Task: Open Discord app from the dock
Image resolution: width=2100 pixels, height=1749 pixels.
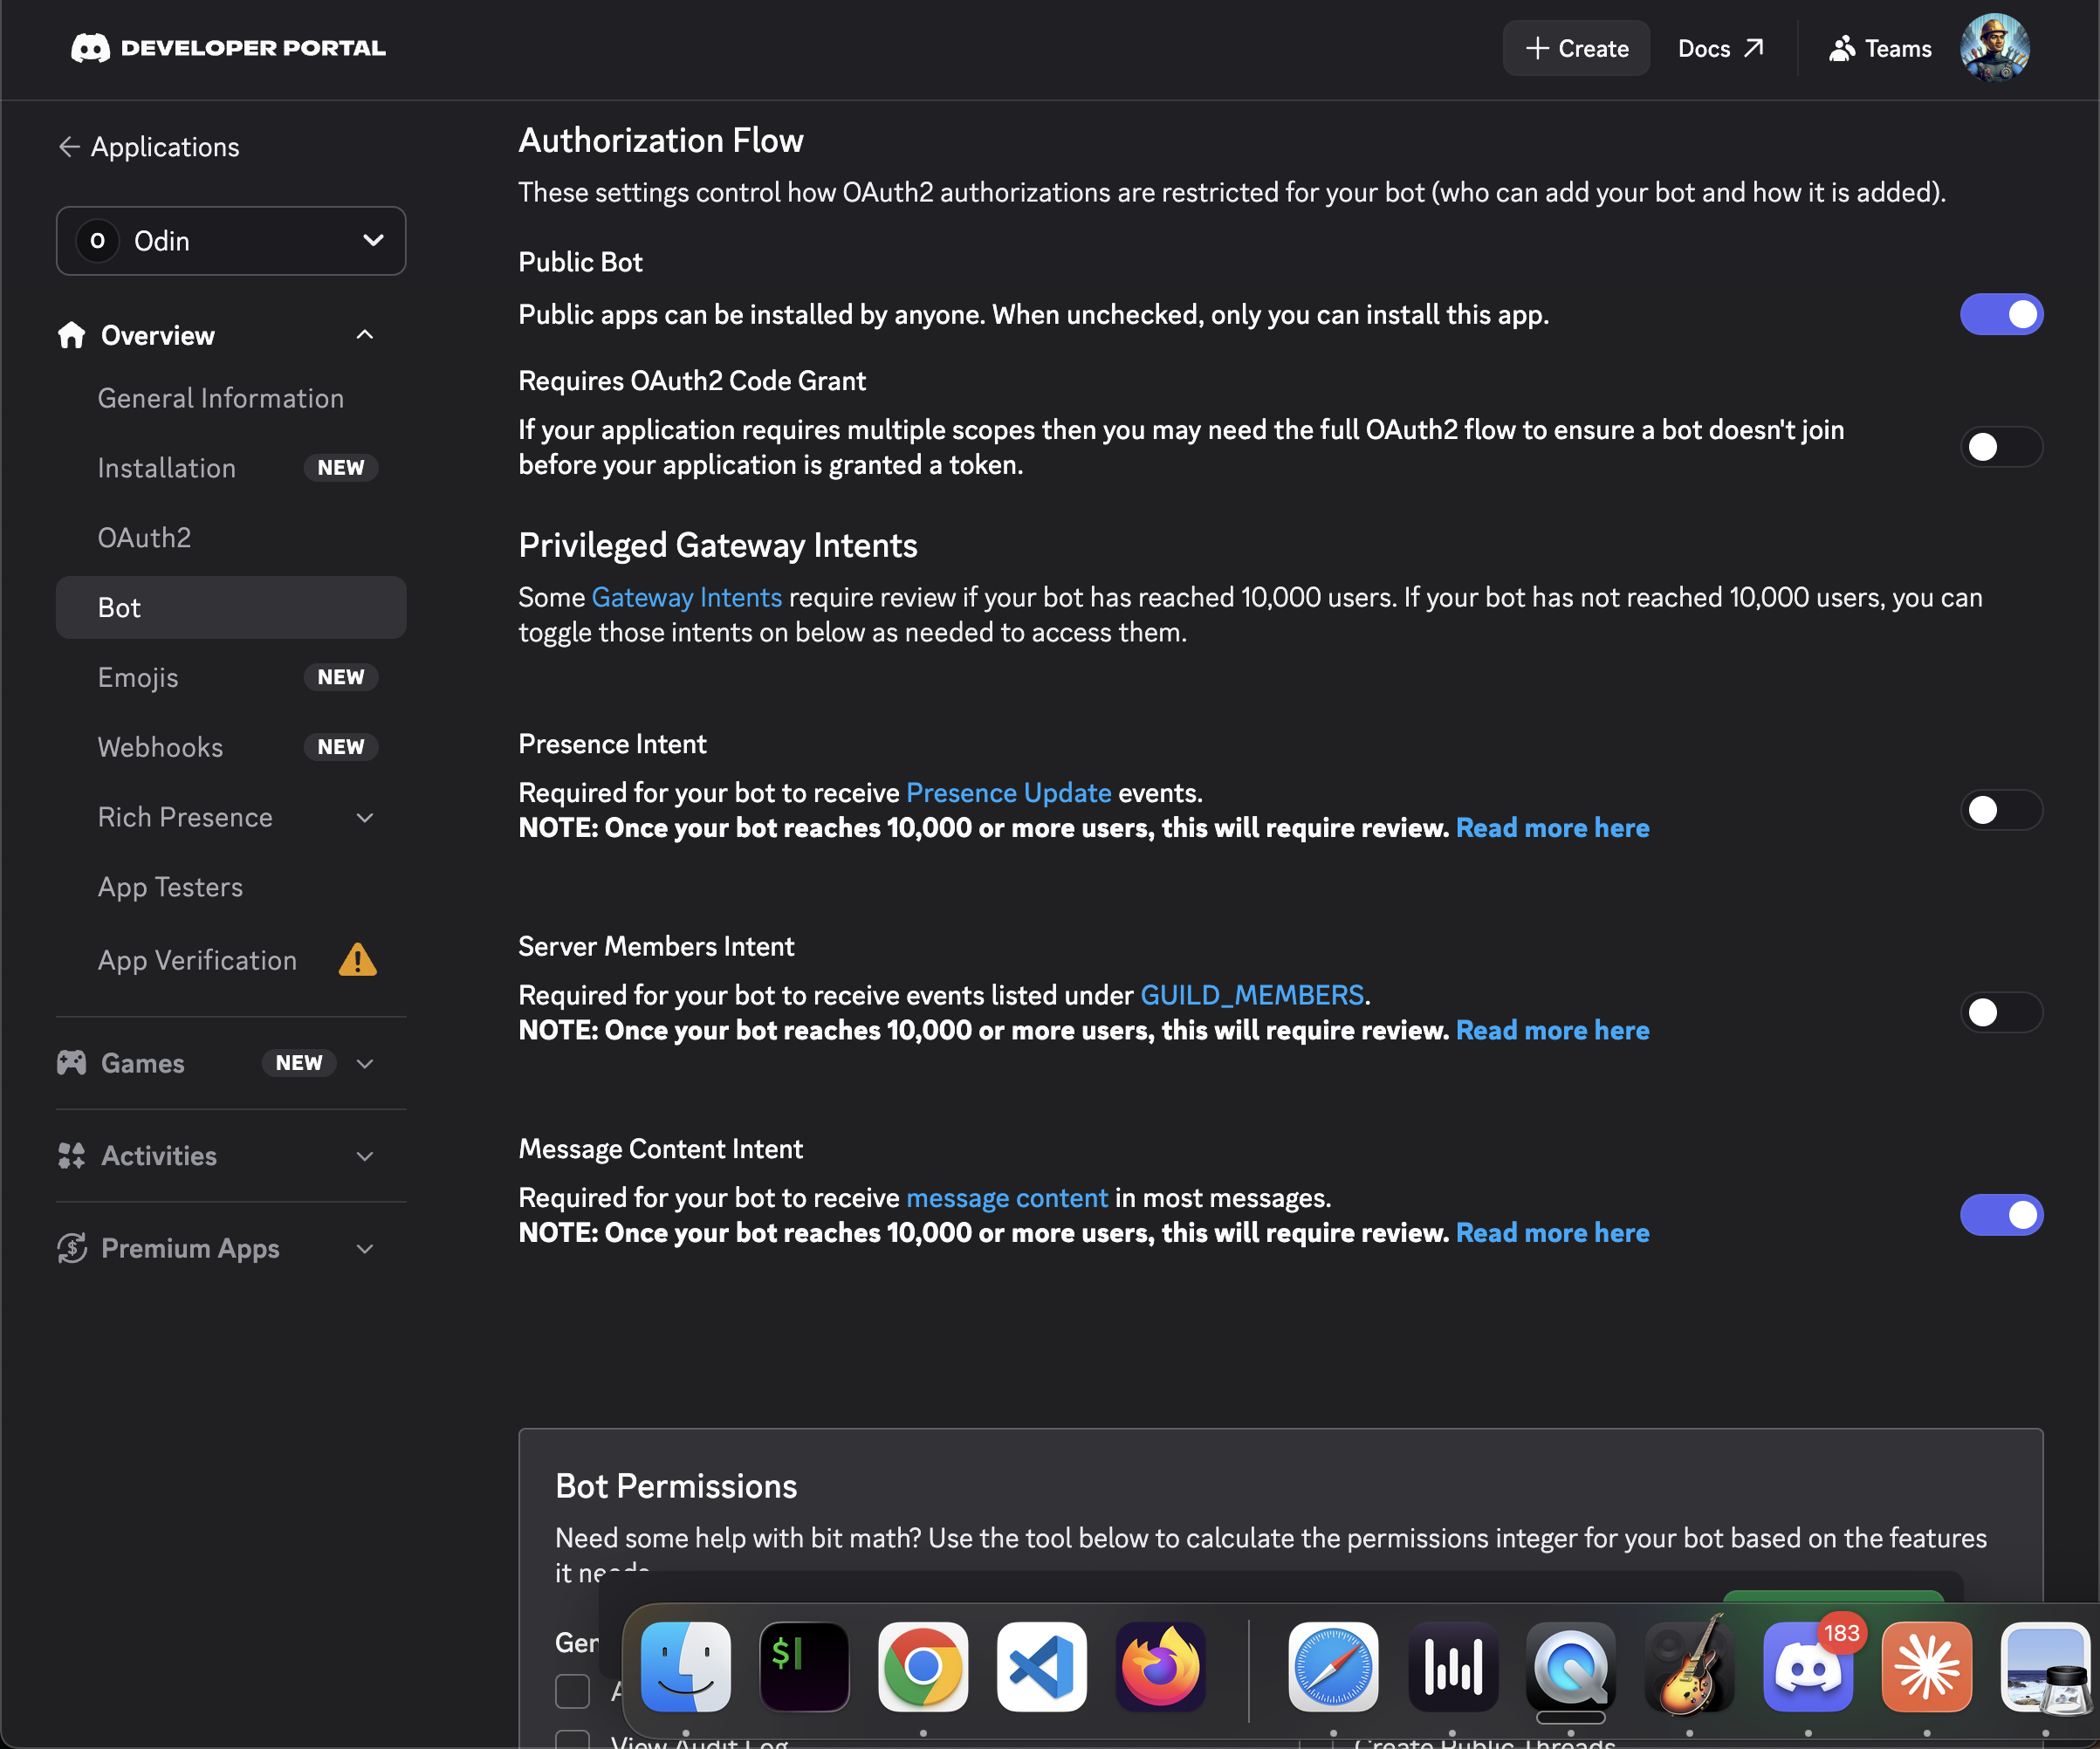Action: pyautogui.click(x=1808, y=1666)
